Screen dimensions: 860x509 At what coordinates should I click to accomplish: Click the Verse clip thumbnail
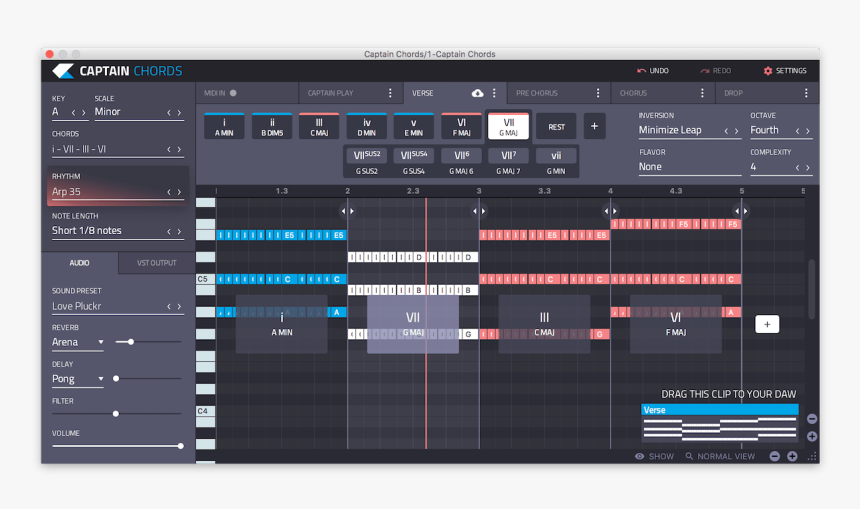[720, 423]
